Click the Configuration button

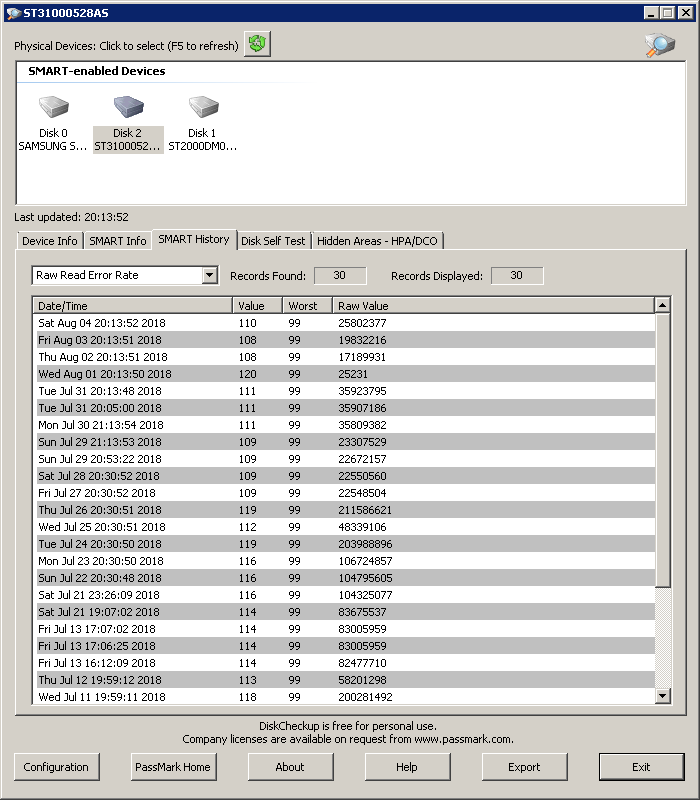click(56, 767)
